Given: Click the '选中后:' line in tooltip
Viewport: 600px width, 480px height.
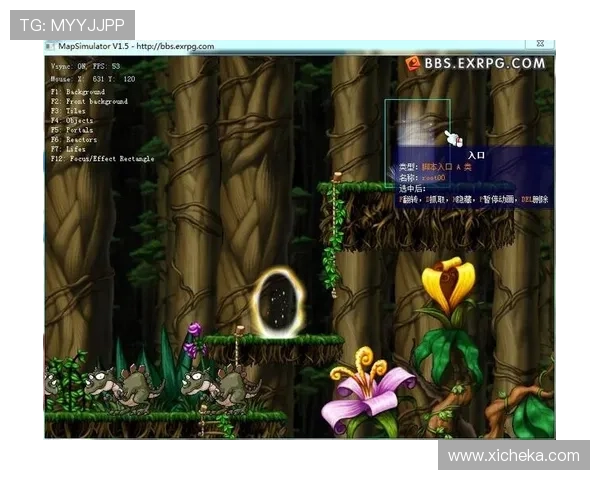Looking at the screenshot, I should tap(412, 189).
